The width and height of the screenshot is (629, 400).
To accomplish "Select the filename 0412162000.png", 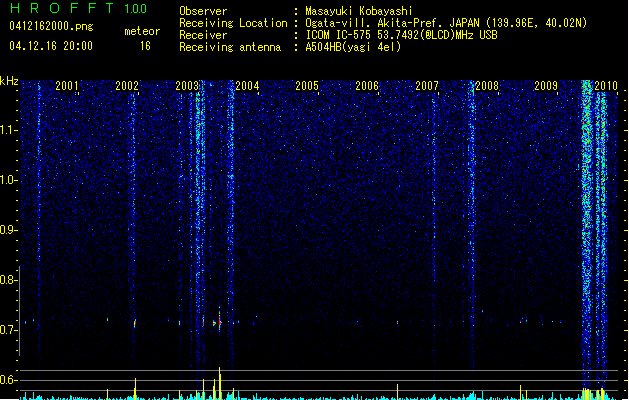I will coord(51,26).
